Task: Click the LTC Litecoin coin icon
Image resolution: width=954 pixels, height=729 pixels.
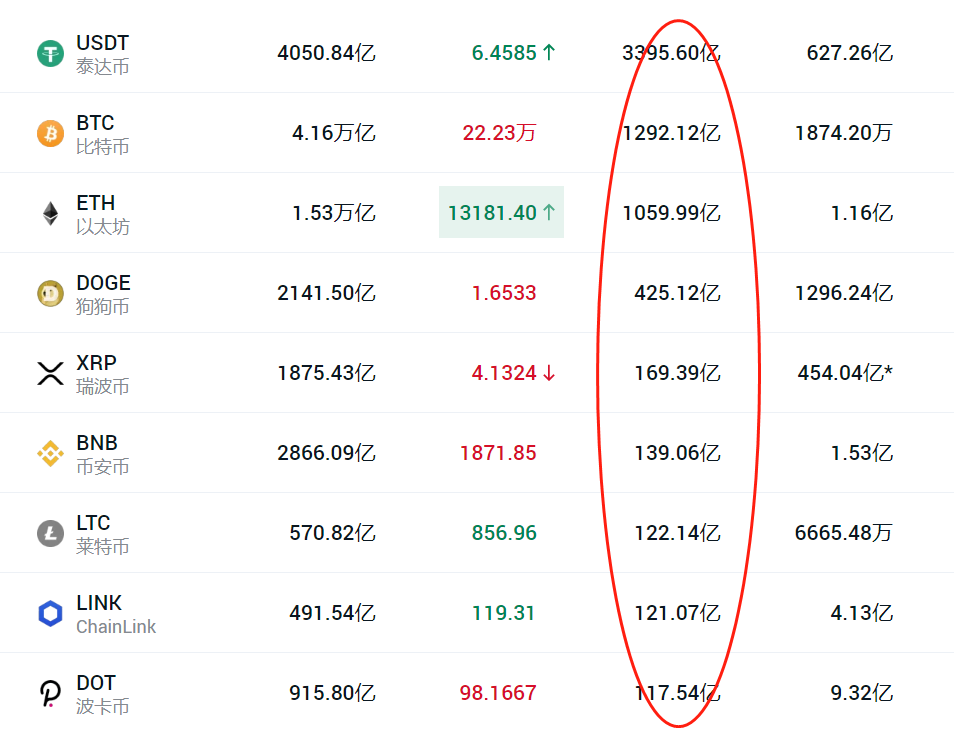Action: click(50, 533)
